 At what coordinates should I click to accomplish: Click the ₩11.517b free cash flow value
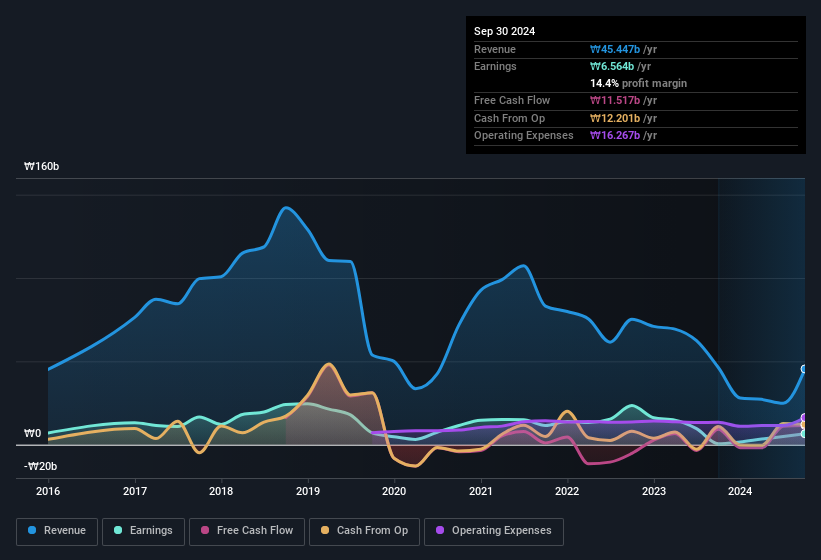[615, 100]
